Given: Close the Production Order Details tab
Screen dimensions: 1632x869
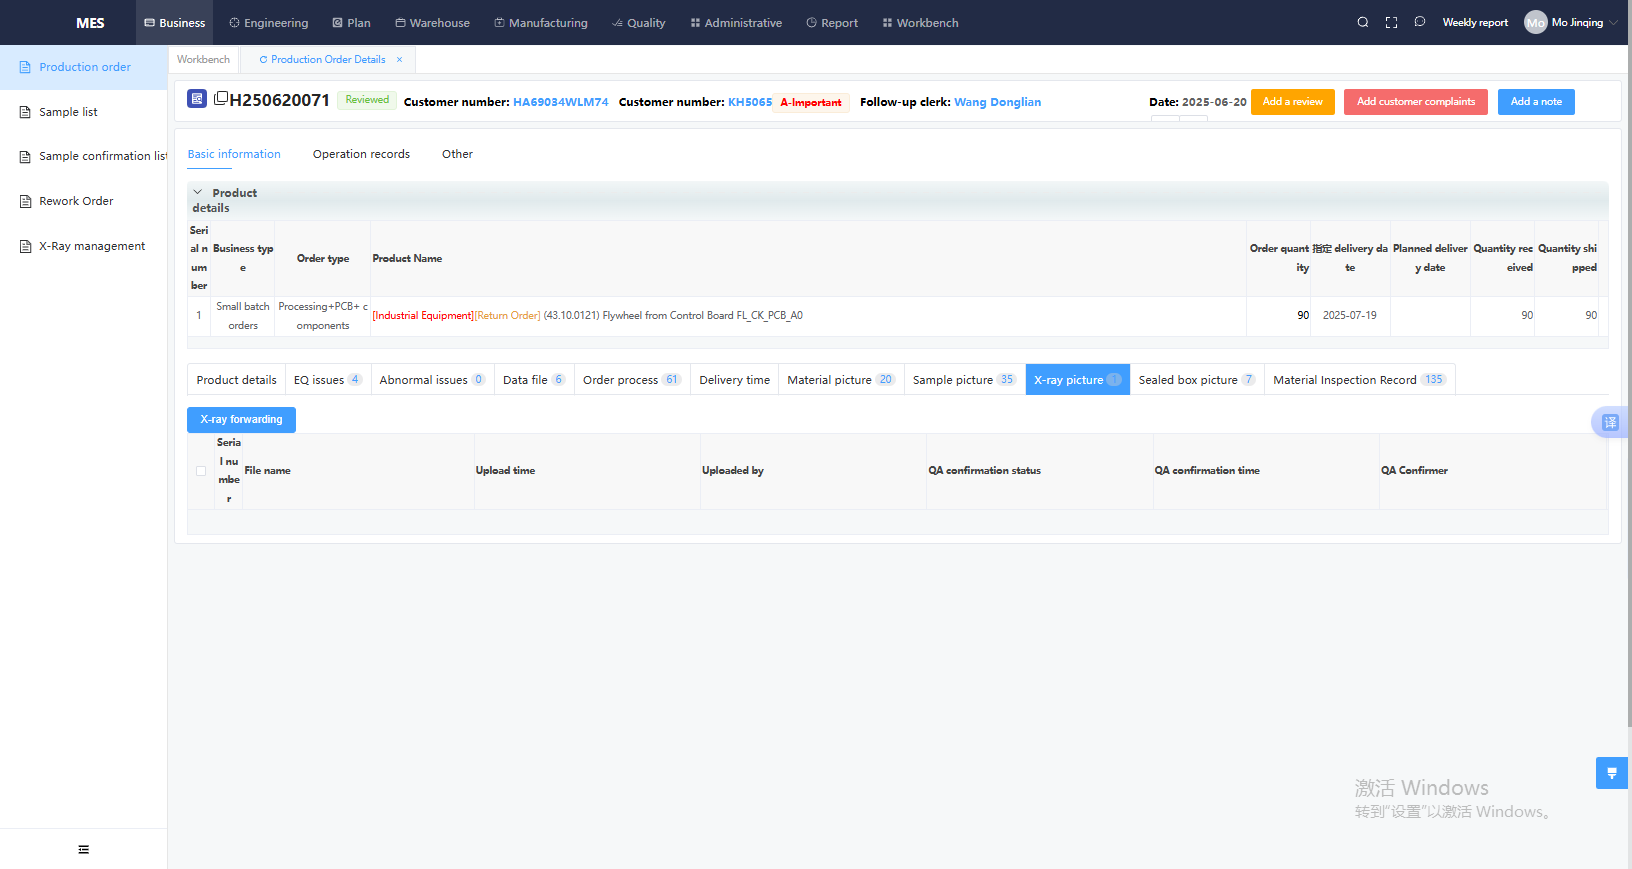Looking at the screenshot, I should 399,60.
